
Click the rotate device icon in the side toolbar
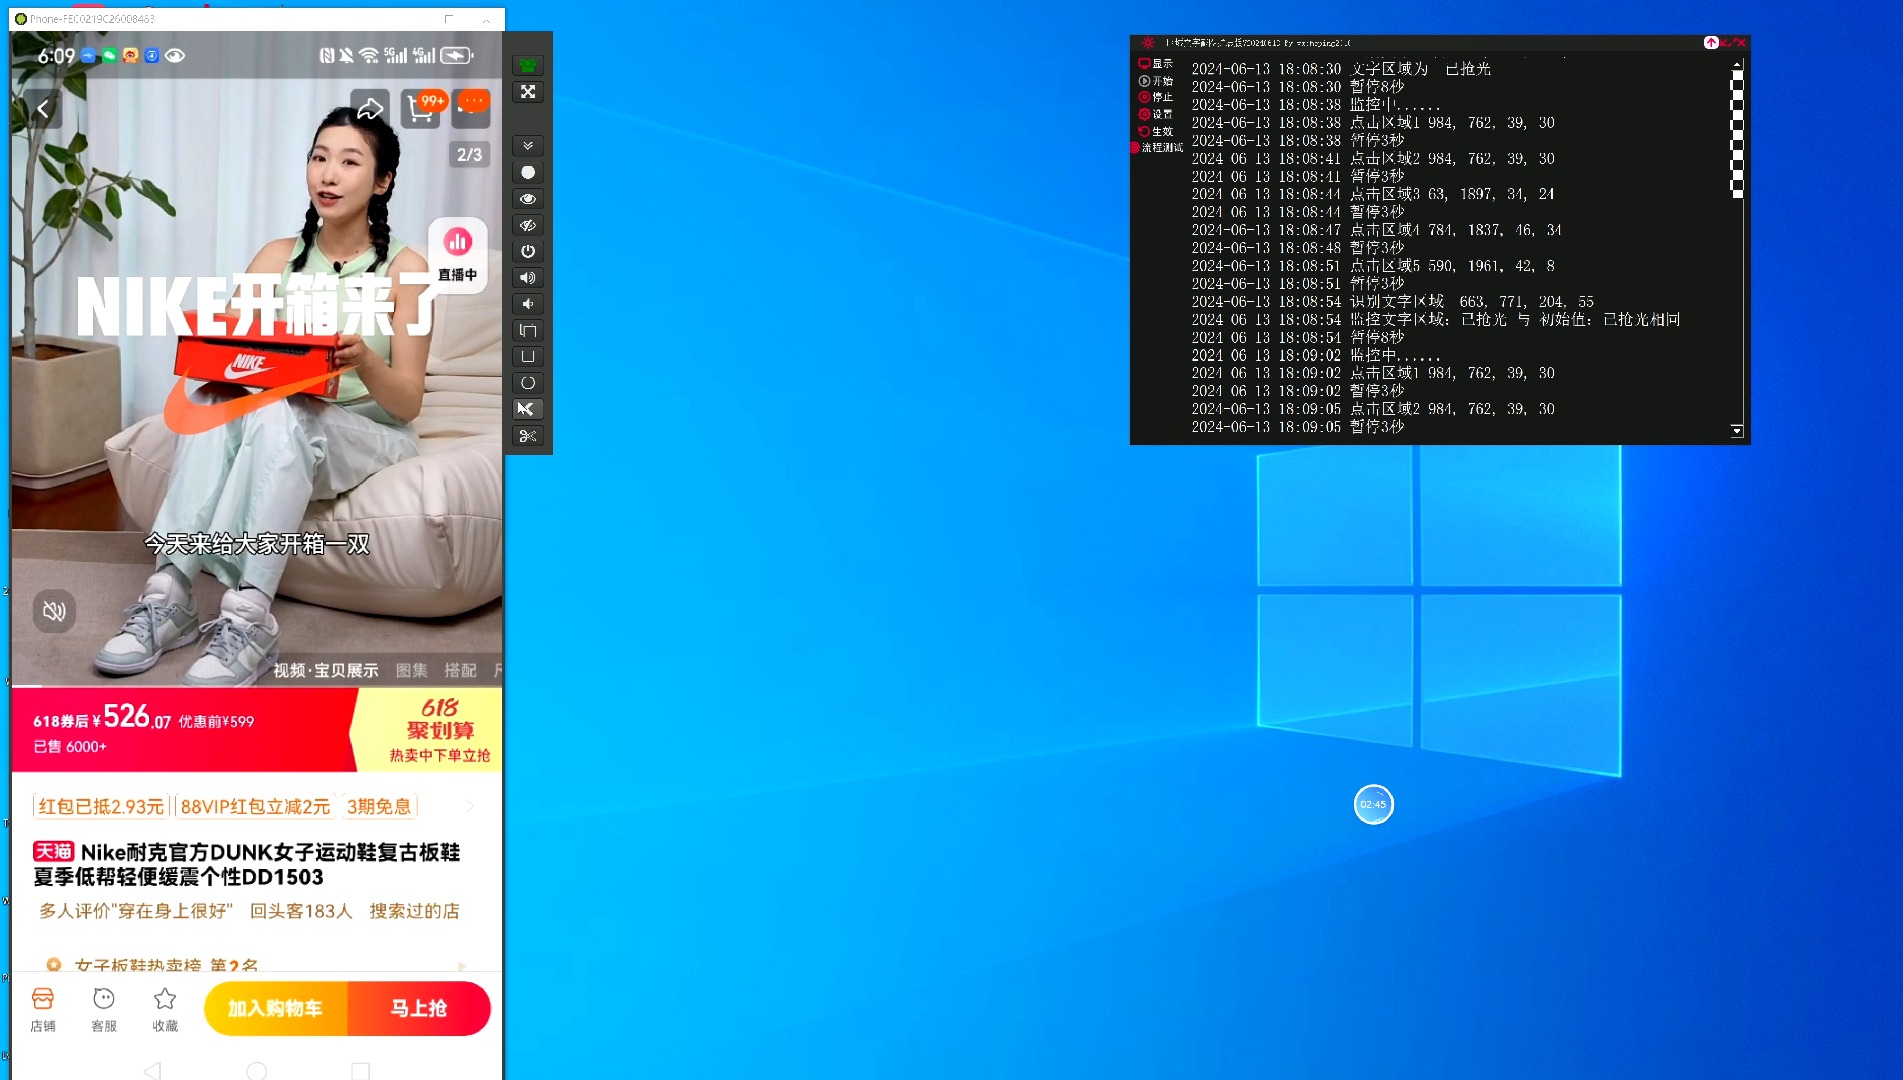[527, 330]
